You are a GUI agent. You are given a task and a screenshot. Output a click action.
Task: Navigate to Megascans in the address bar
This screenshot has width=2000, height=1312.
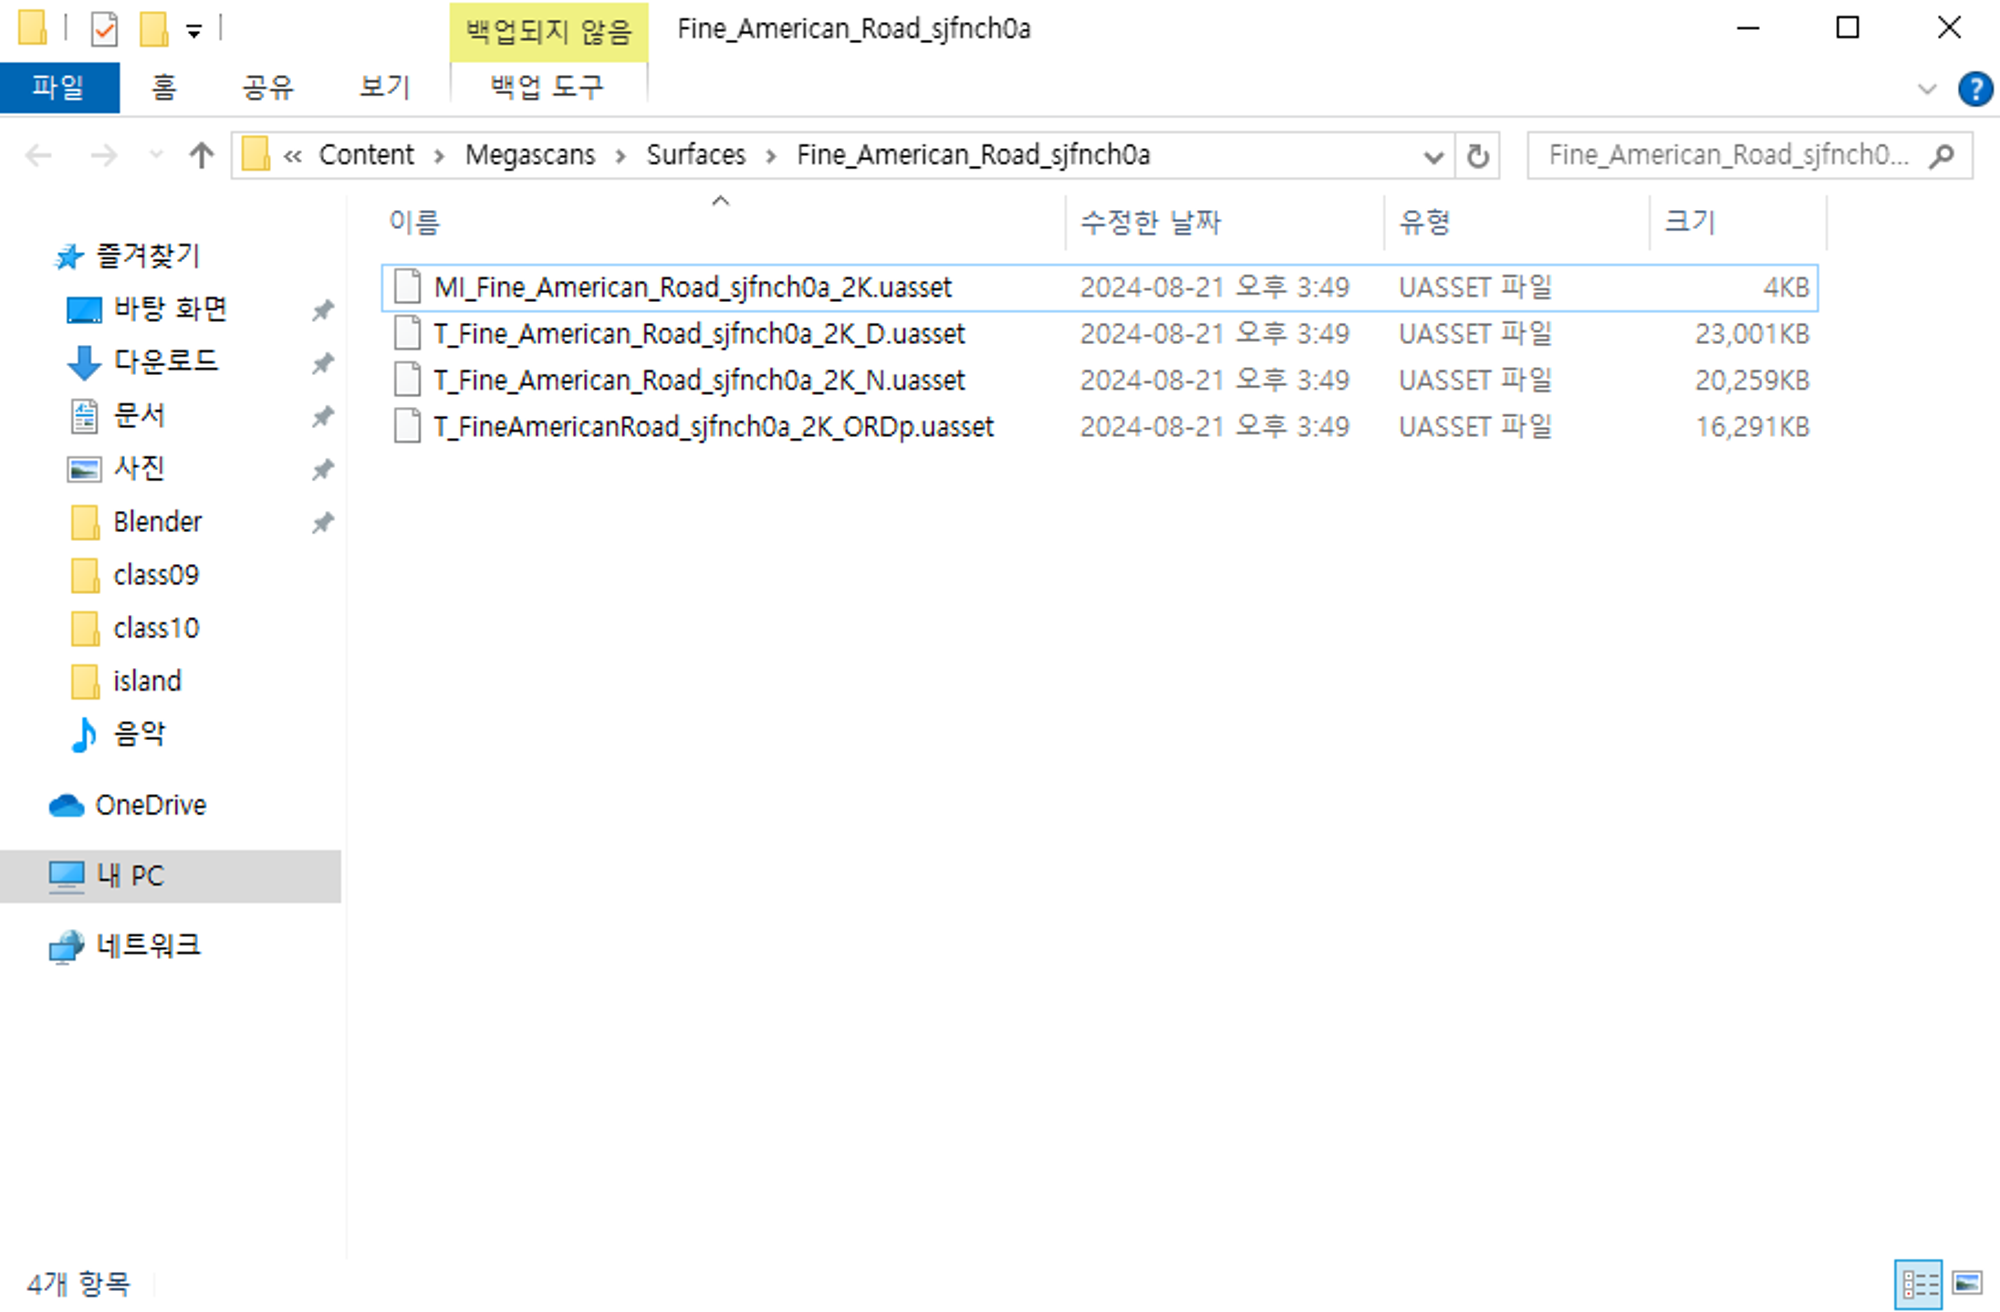point(530,155)
